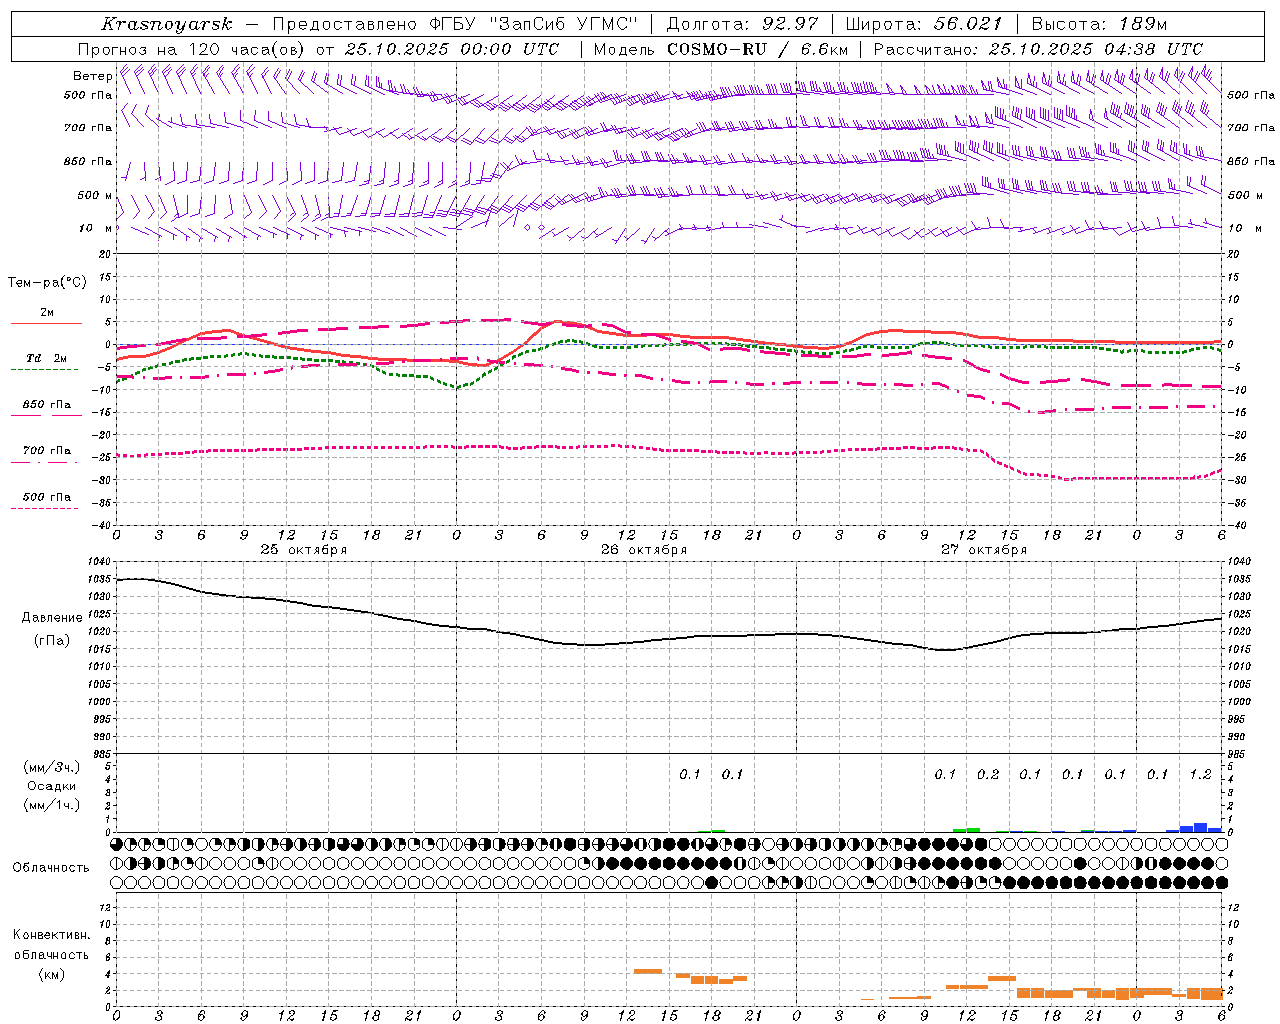Click the Облачность panel label
This screenshot has width=1280, height=1024.
pos(51,867)
